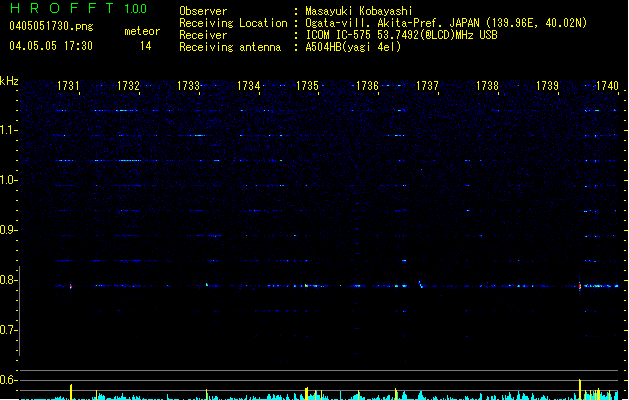Click the 'meteor' label
The width and height of the screenshot is (629, 400).
tap(142, 31)
